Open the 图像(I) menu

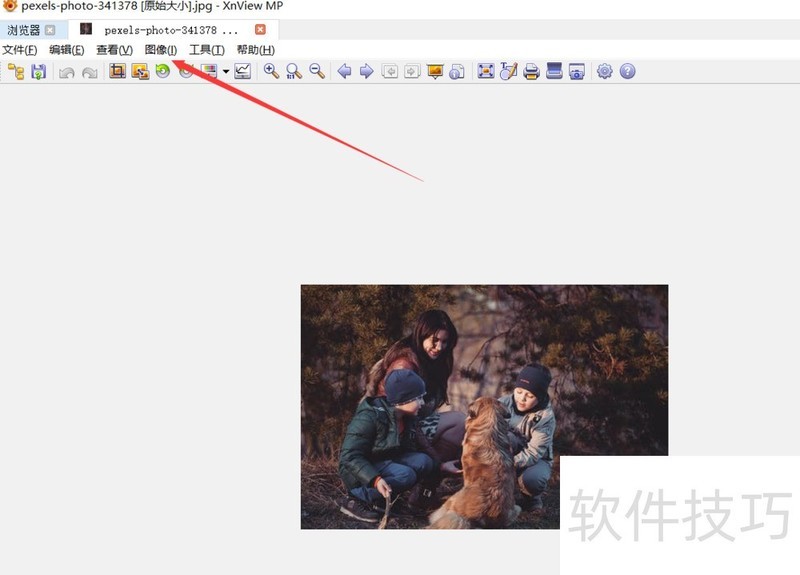[x=161, y=50]
